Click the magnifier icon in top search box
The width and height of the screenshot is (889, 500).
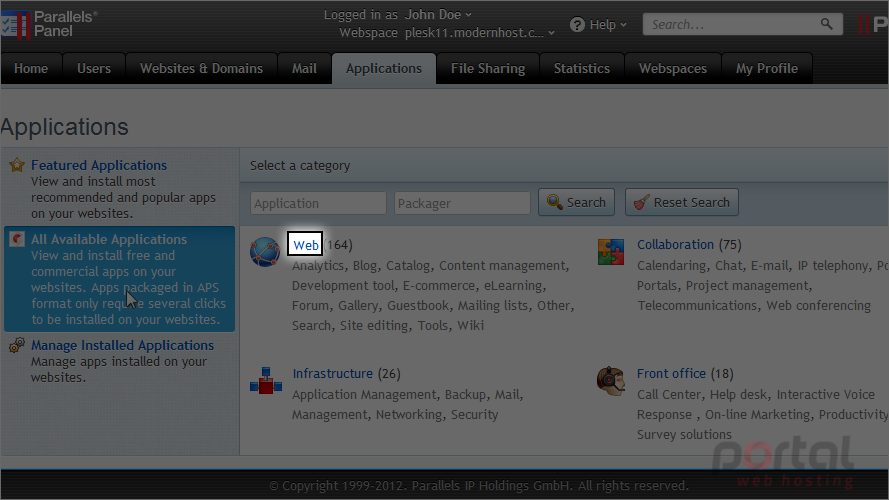(827, 24)
